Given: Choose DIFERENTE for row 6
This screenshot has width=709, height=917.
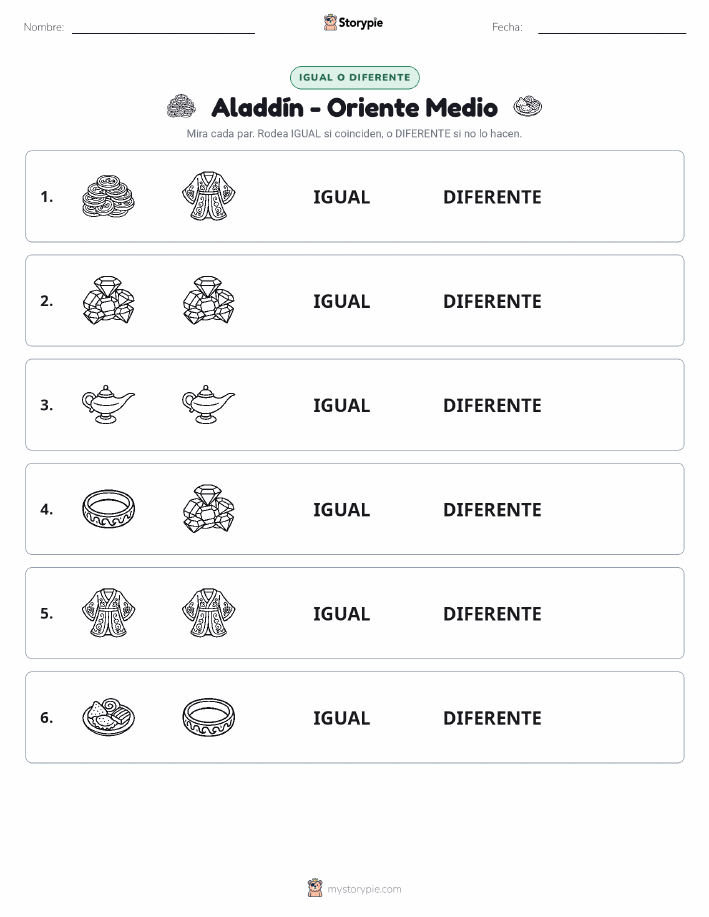Looking at the screenshot, I should click(492, 718).
